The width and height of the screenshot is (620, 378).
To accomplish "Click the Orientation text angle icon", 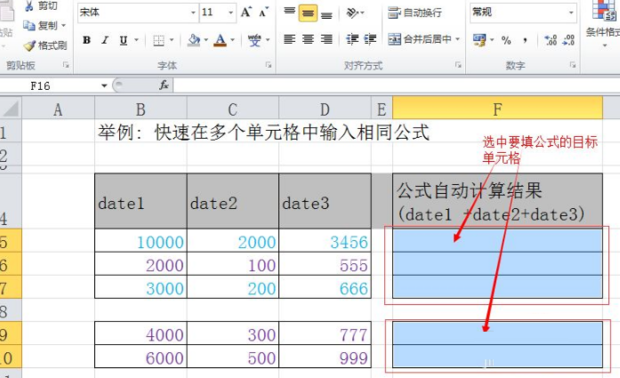I will pos(352,13).
